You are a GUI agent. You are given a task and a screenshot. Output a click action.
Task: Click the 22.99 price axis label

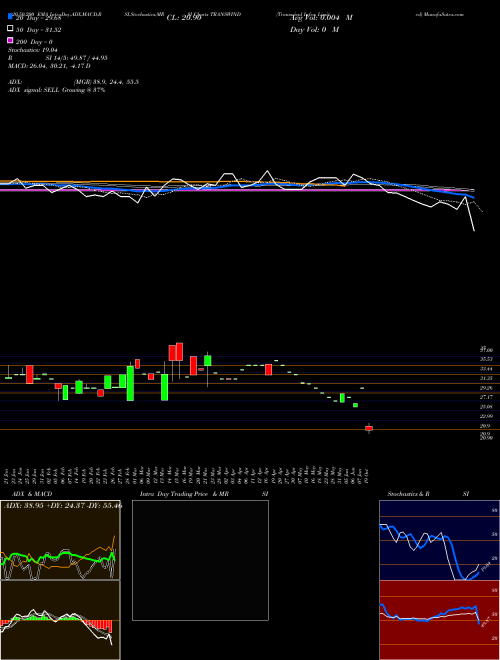pos(487,416)
